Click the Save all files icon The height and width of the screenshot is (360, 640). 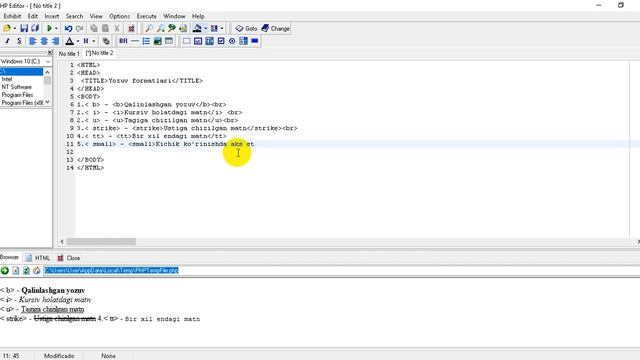coord(35,28)
